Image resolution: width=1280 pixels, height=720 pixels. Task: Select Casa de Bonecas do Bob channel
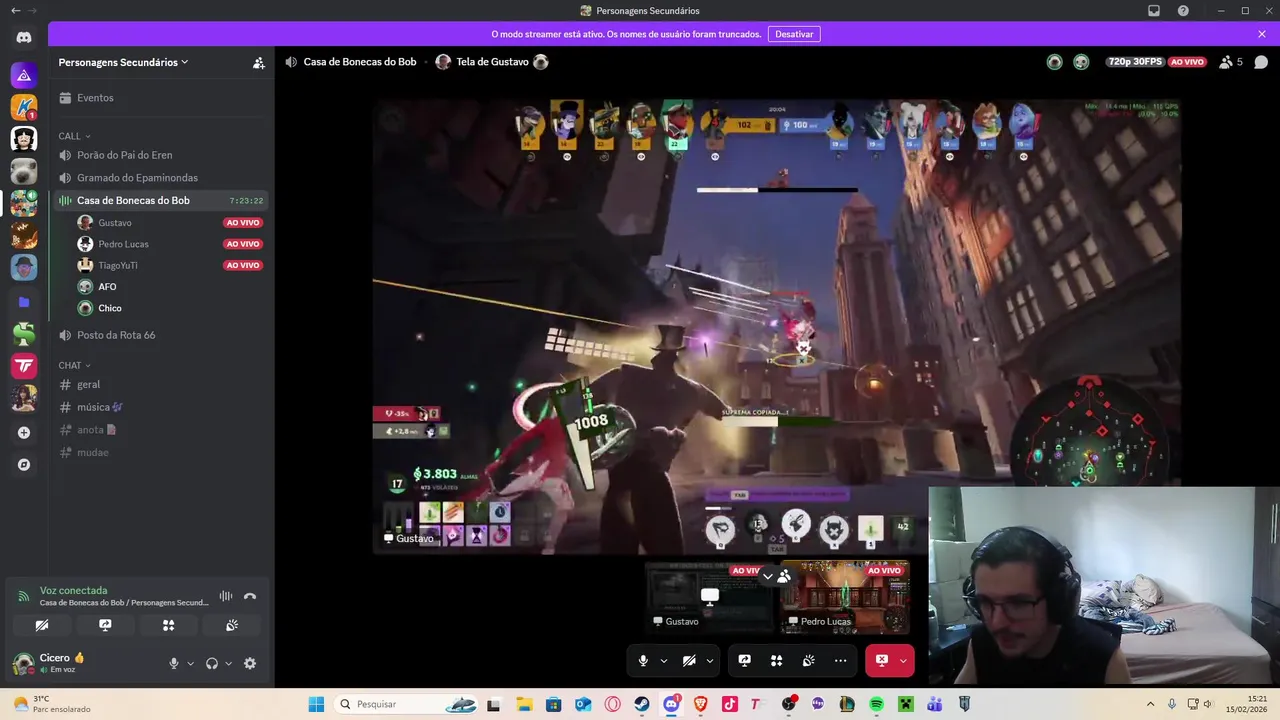[x=160, y=200]
